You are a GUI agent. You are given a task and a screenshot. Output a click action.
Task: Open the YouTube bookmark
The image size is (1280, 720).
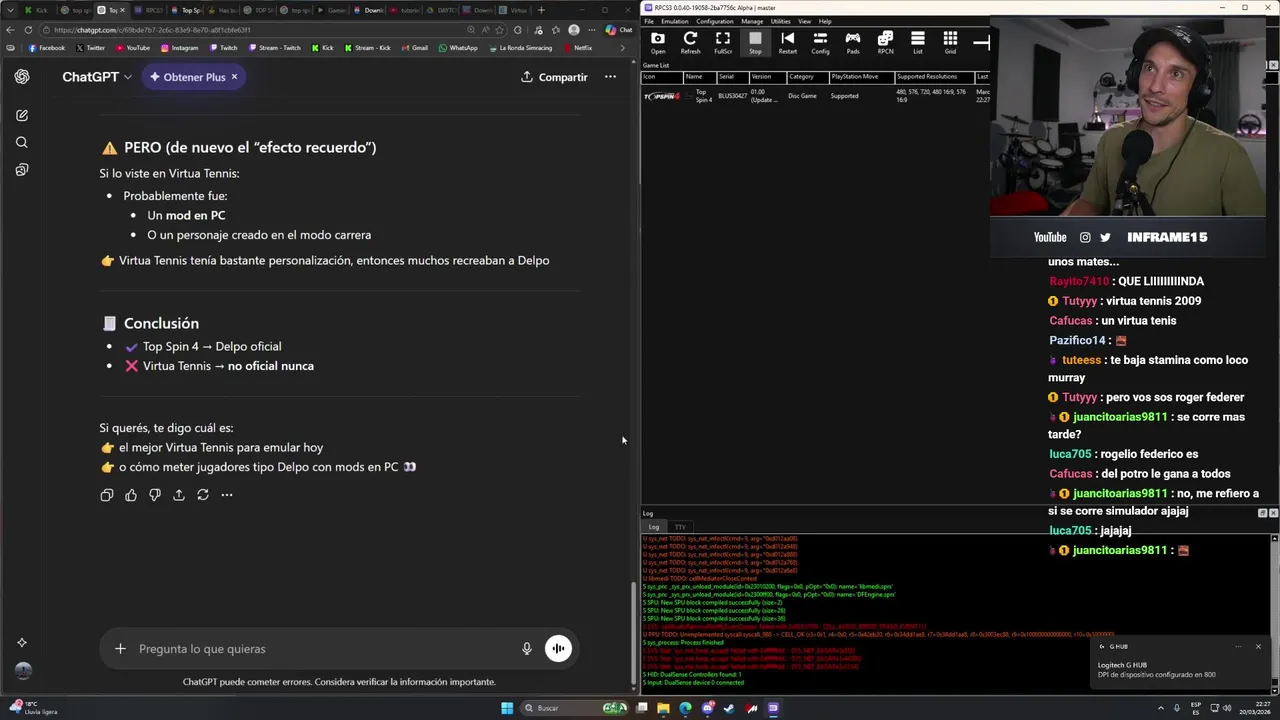(x=133, y=48)
